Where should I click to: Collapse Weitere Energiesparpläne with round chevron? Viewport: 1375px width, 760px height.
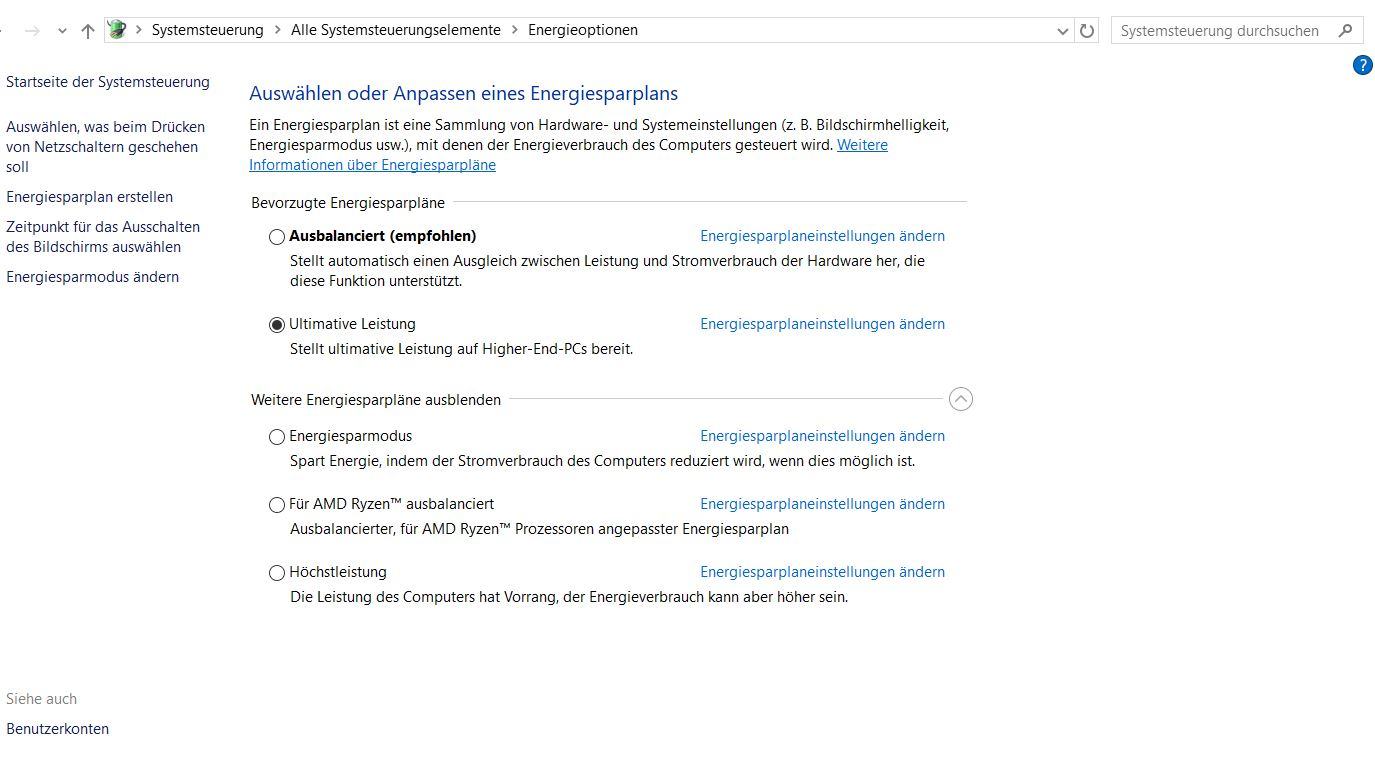(960, 399)
